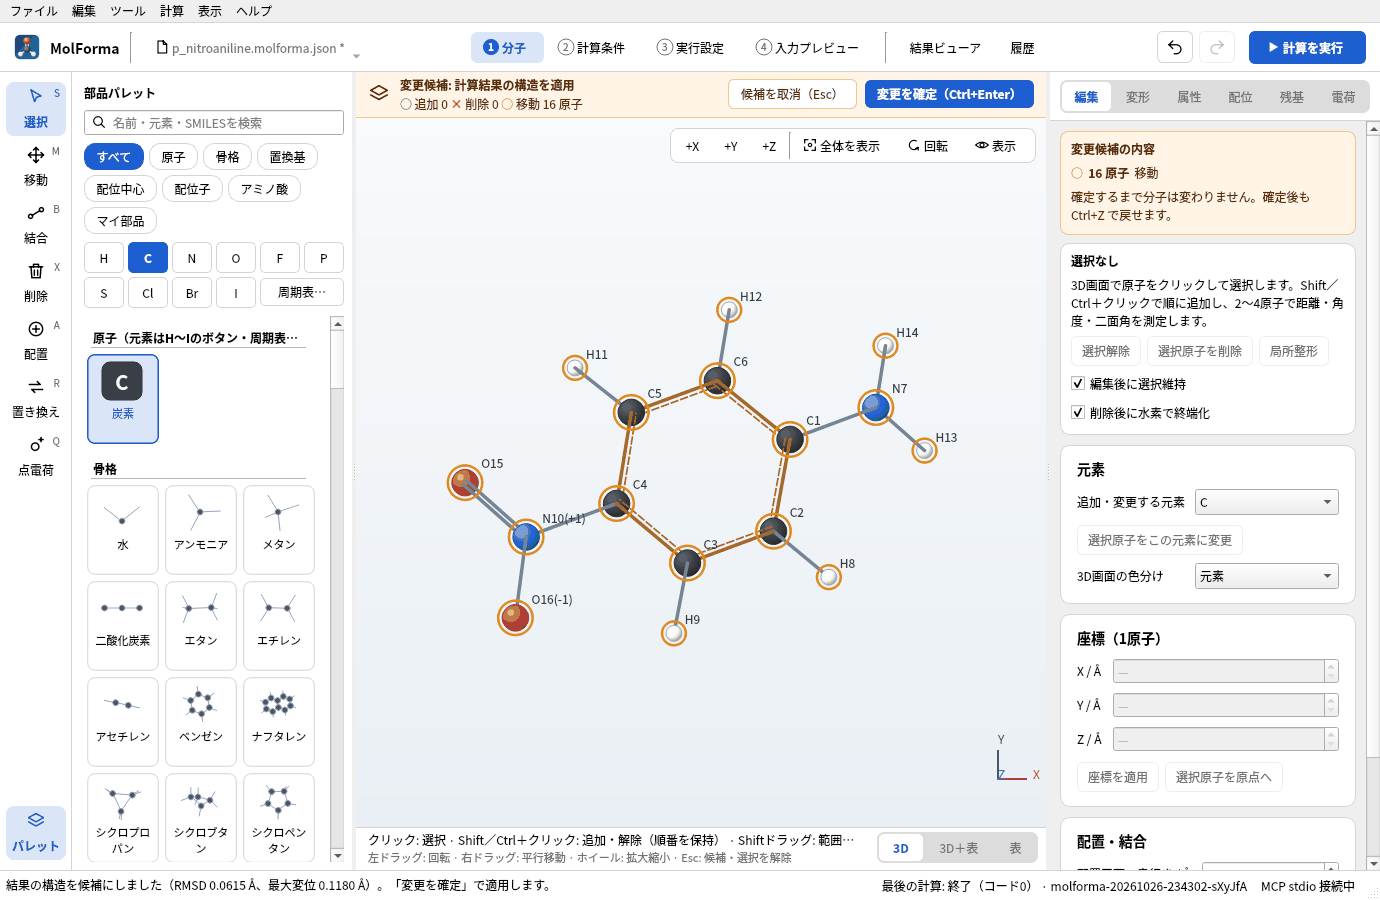This screenshot has width=1380, height=900.
Task: Choose the 結合 bond tool
Action: click(x=36, y=224)
